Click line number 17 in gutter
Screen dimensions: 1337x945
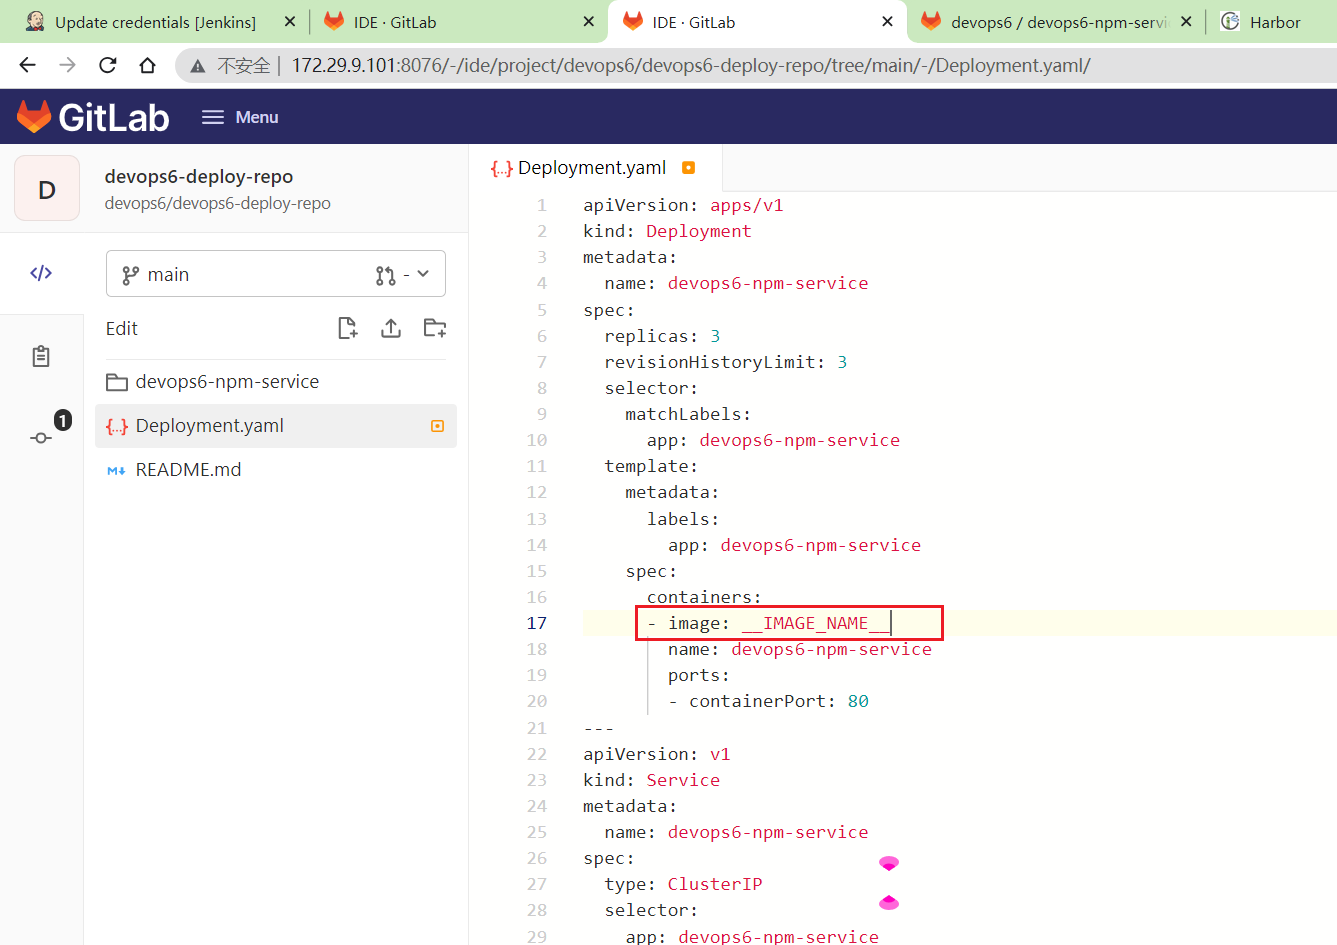[537, 623]
